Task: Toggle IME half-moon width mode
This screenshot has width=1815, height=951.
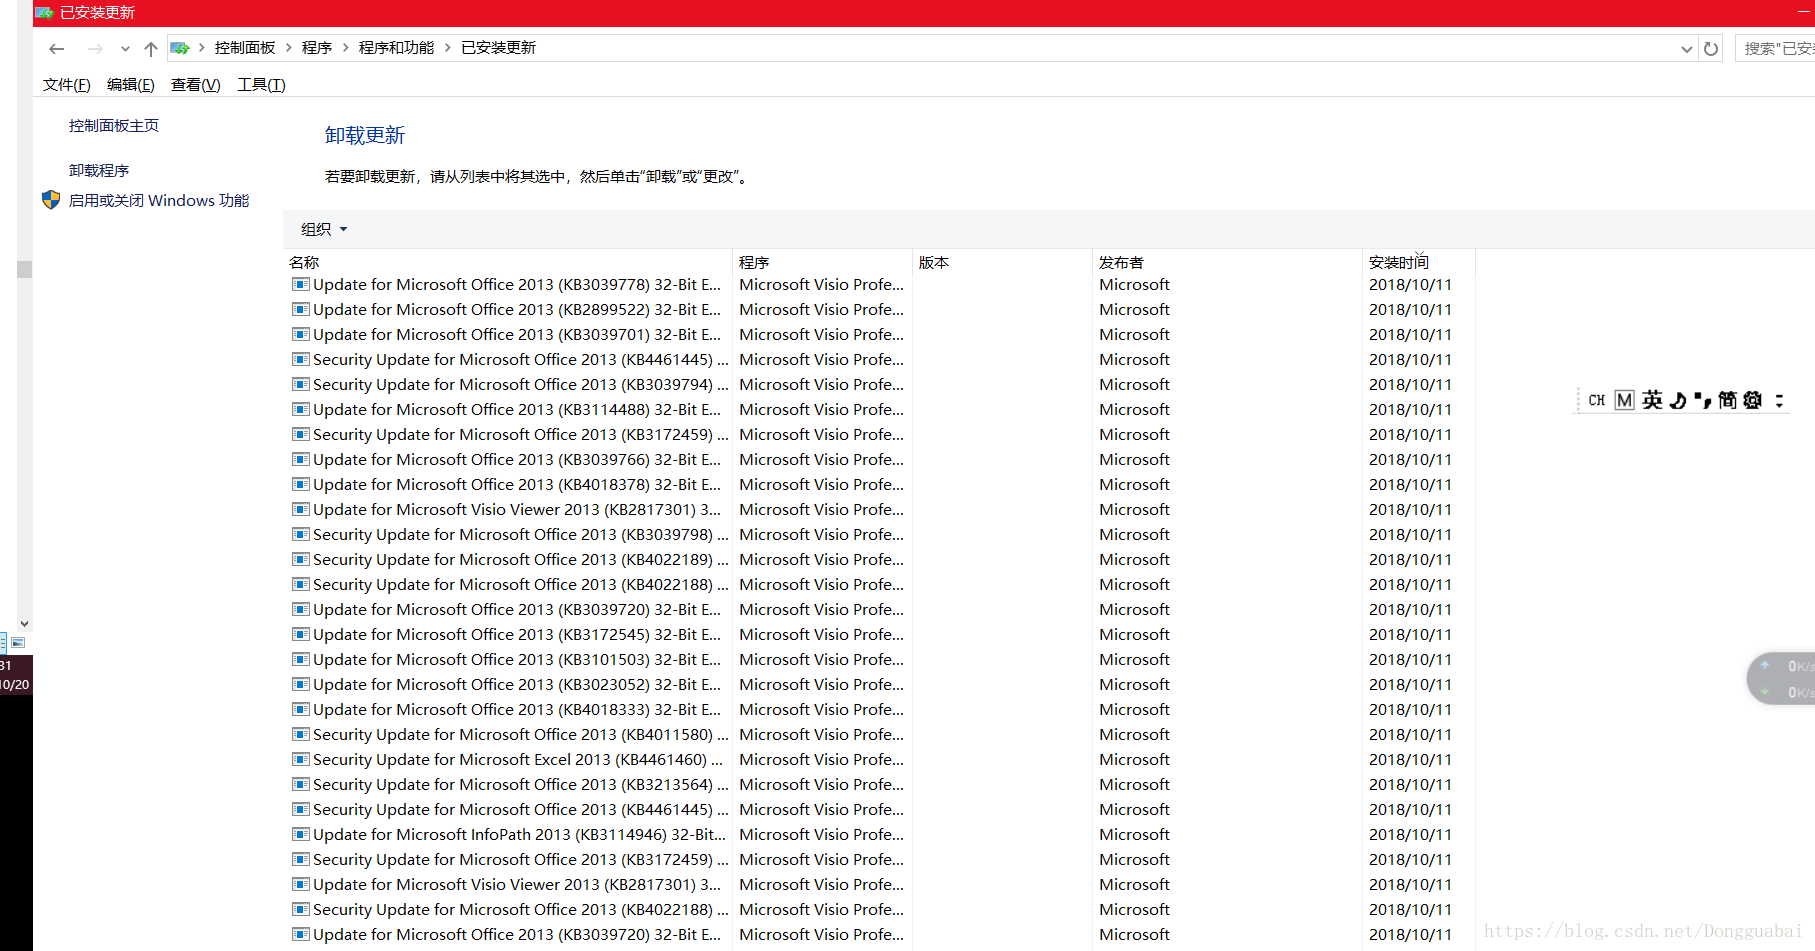Action: (x=1678, y=400)
